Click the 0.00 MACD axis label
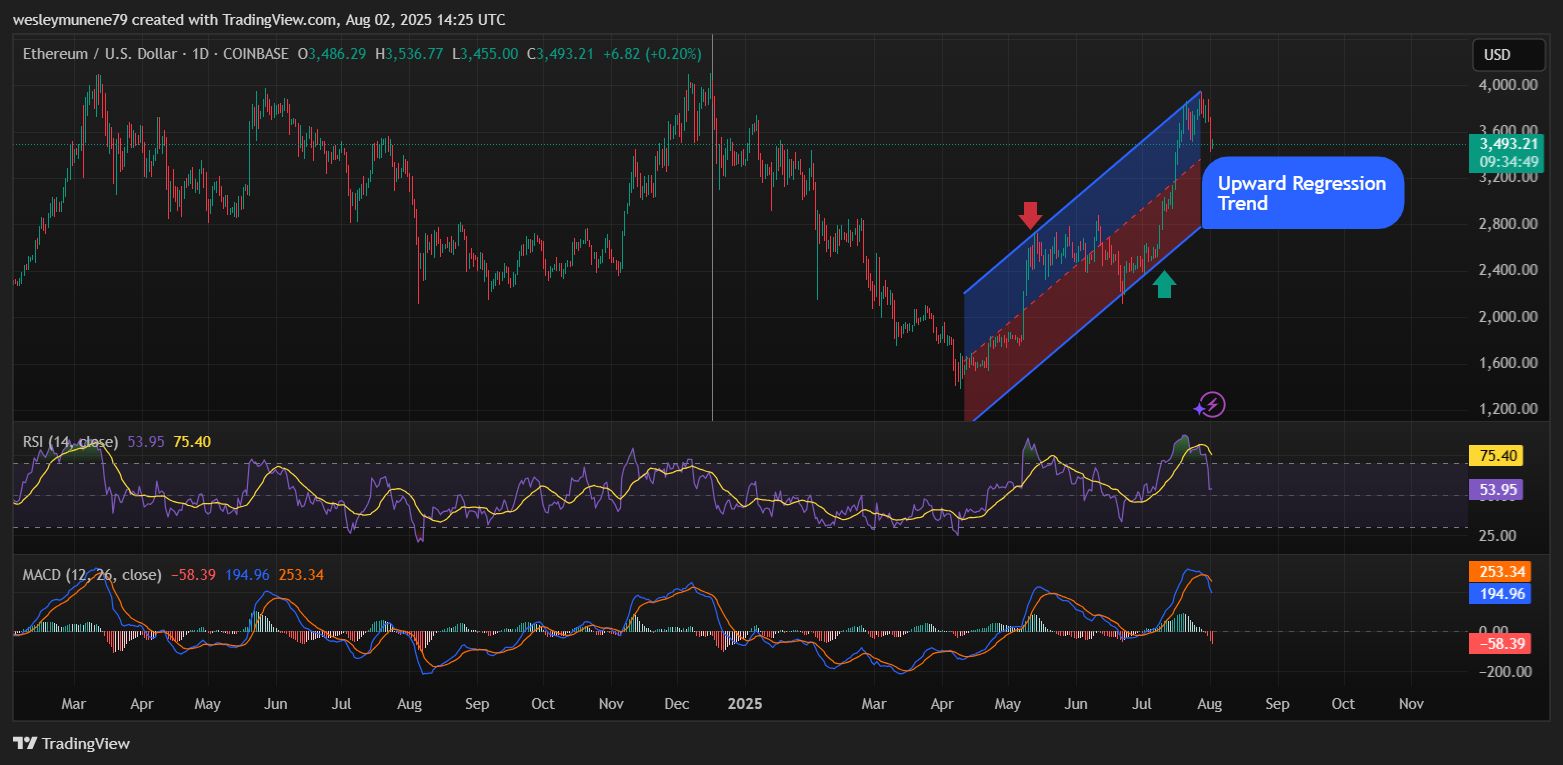 (x=1494, y=630)
